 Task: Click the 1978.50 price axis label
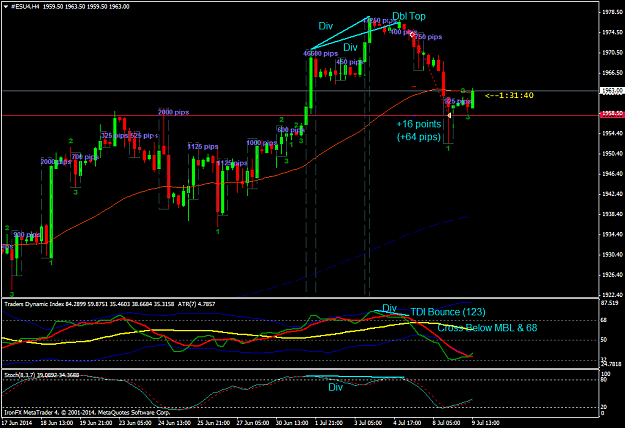pos(613,12)
